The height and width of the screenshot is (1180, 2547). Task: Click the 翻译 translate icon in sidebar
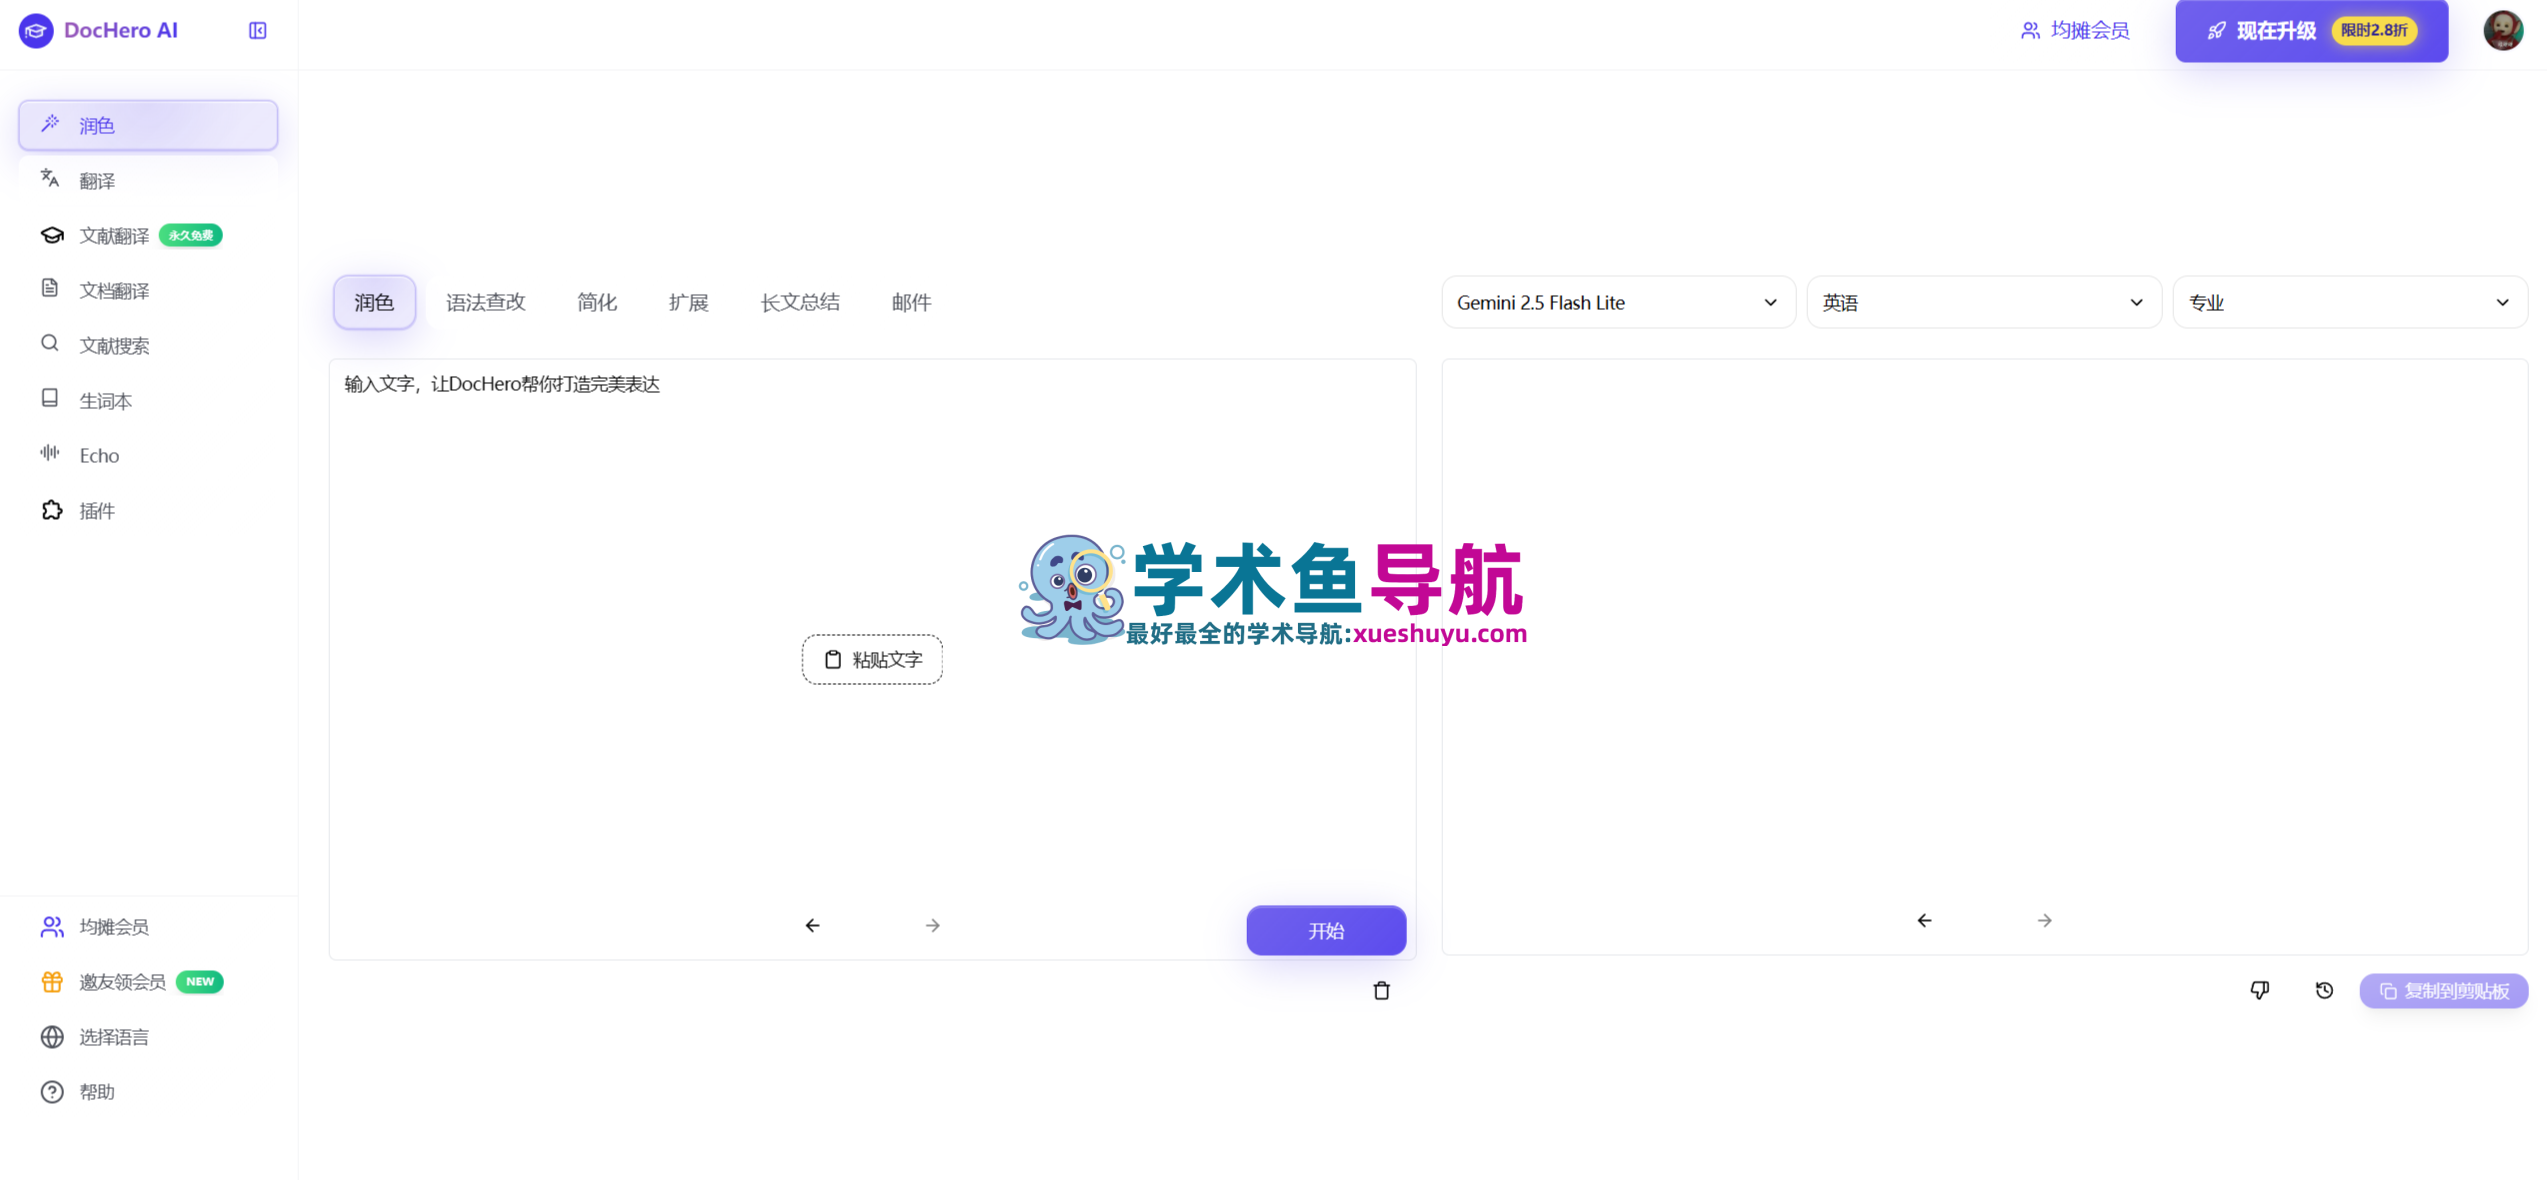click(x=50, y=178)
